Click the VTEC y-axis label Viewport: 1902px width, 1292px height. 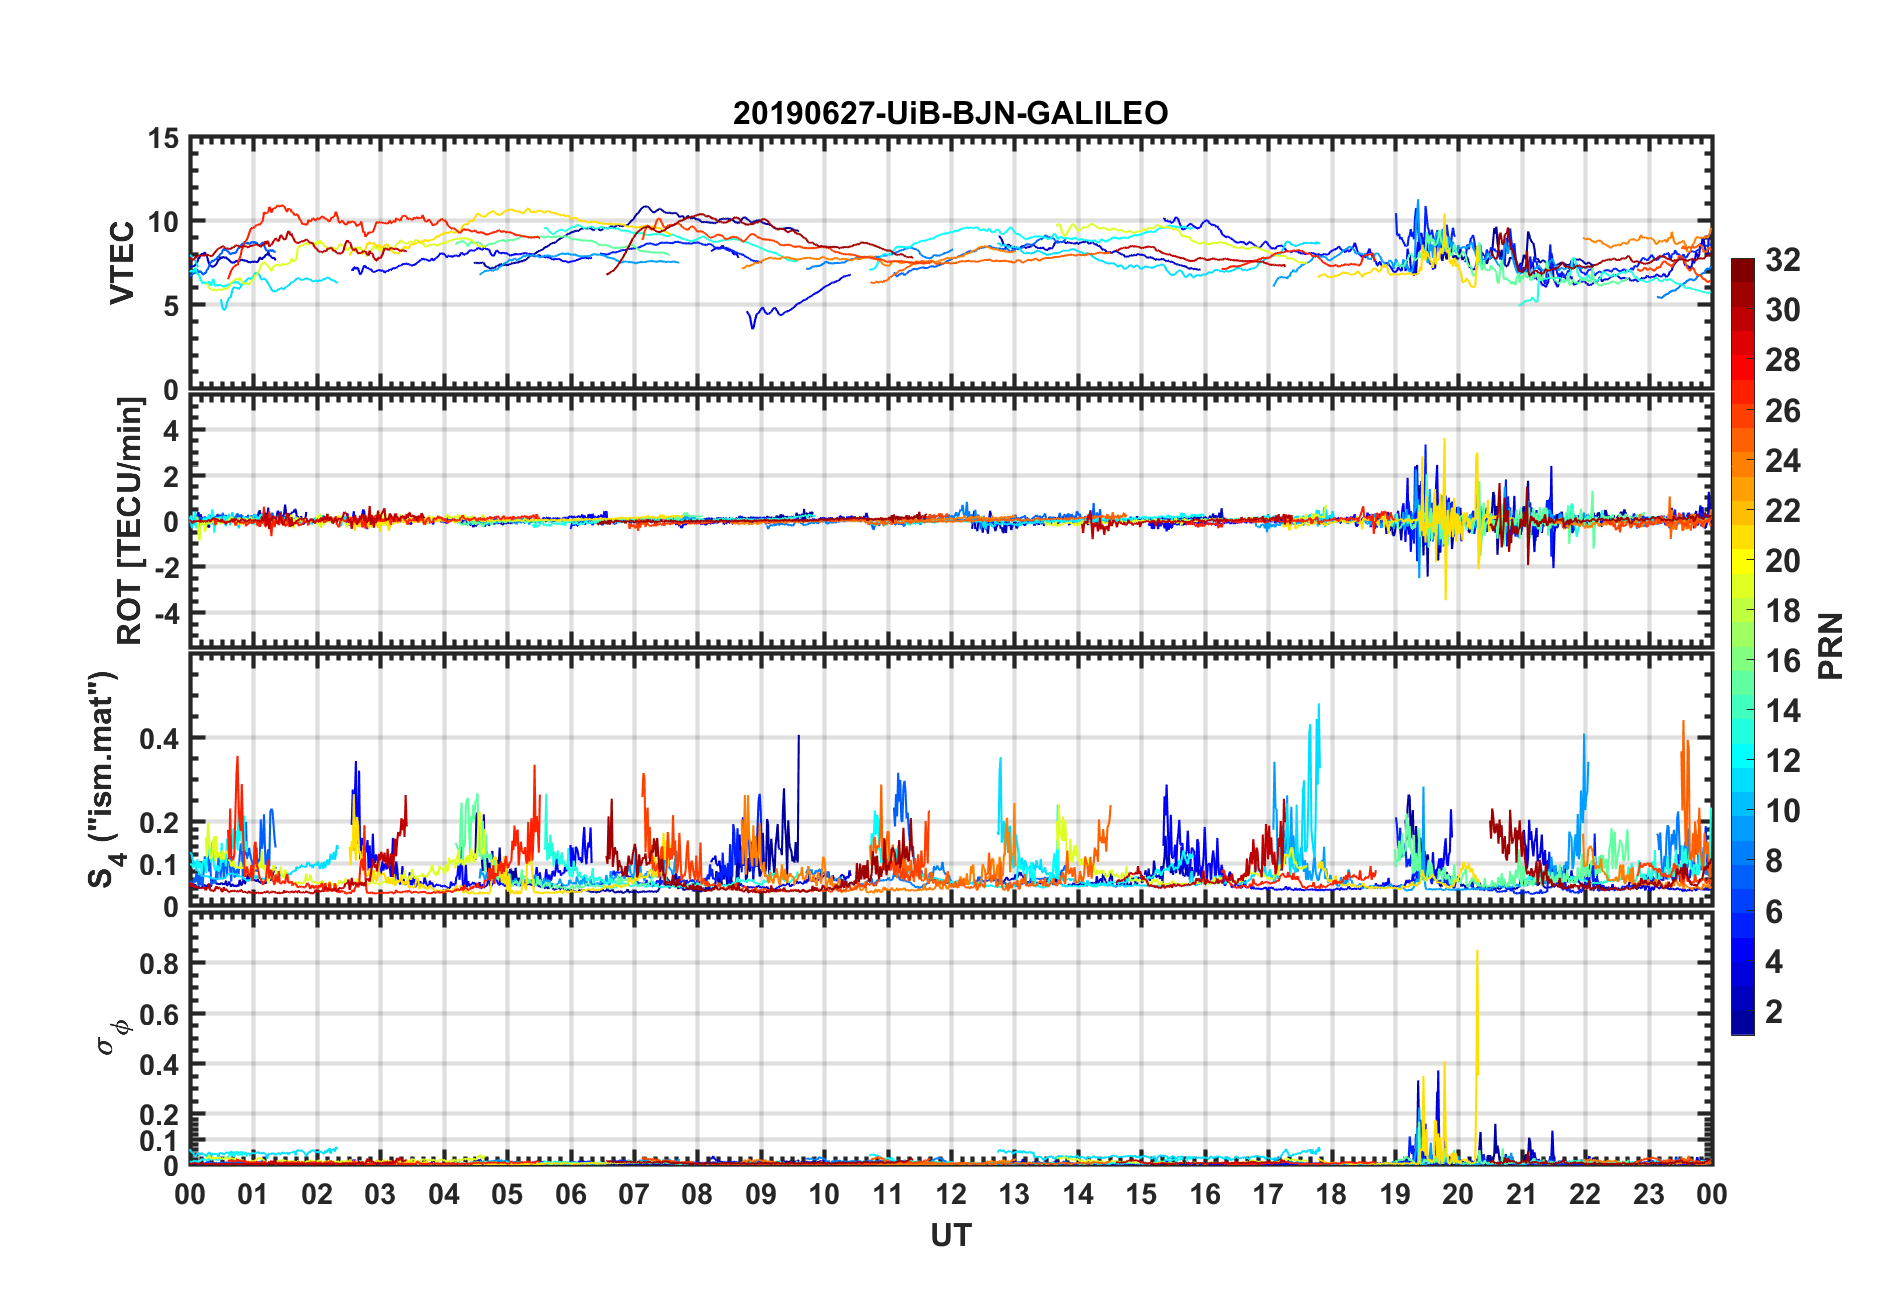click(x=122, y=263)
